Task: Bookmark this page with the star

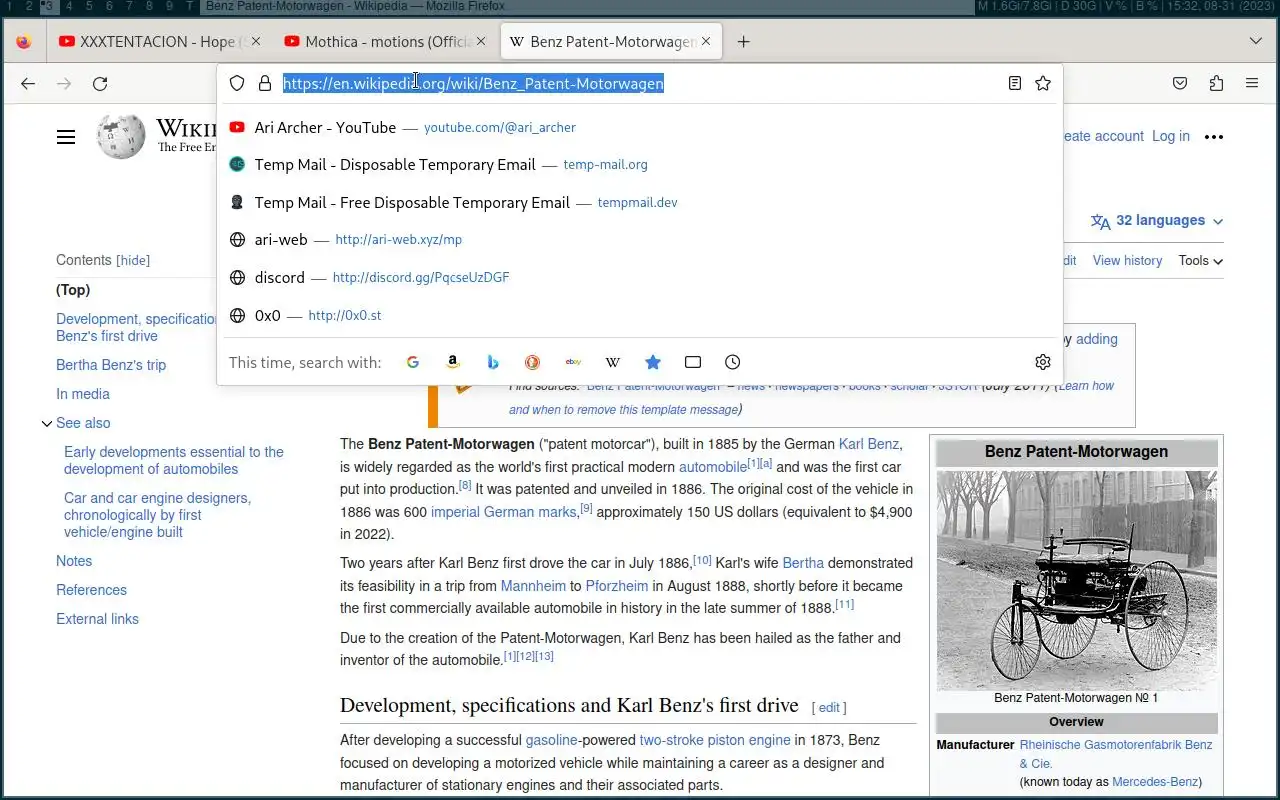Action: point(1043,84)
